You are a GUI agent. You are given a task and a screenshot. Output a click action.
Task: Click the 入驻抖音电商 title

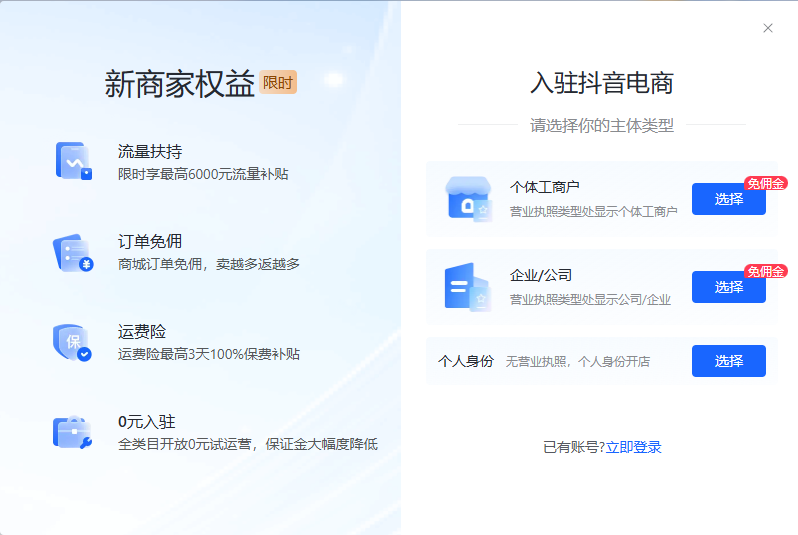(x=602, y=83)
